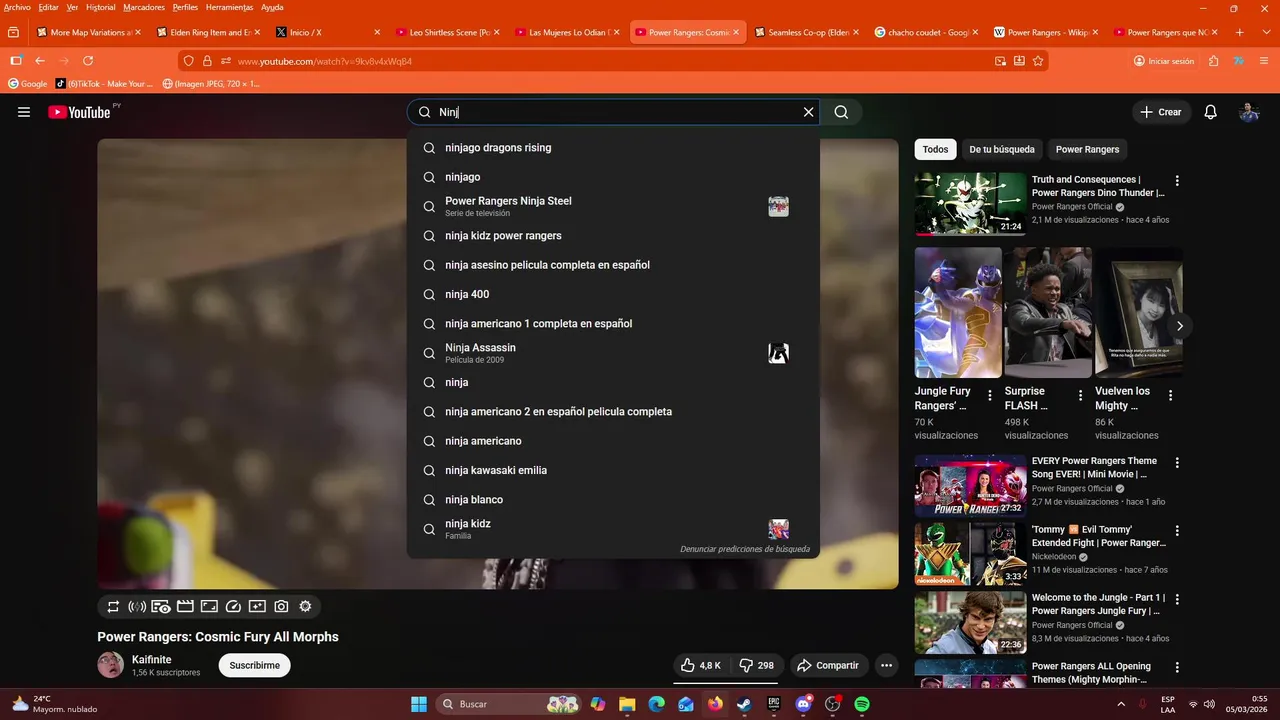Switch to the Seamless Co-op tab
Screen dimensions: 1280x720
(x=808, y=32)
